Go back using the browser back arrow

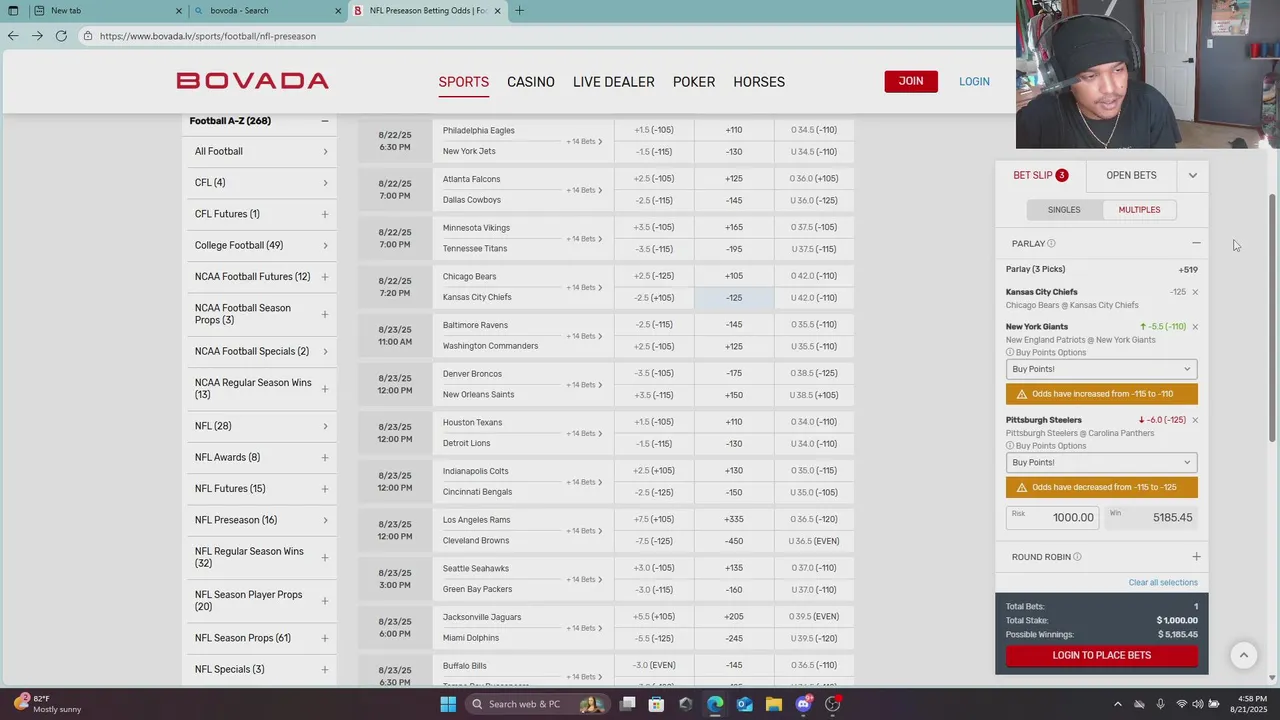click(x=13, y=36)
